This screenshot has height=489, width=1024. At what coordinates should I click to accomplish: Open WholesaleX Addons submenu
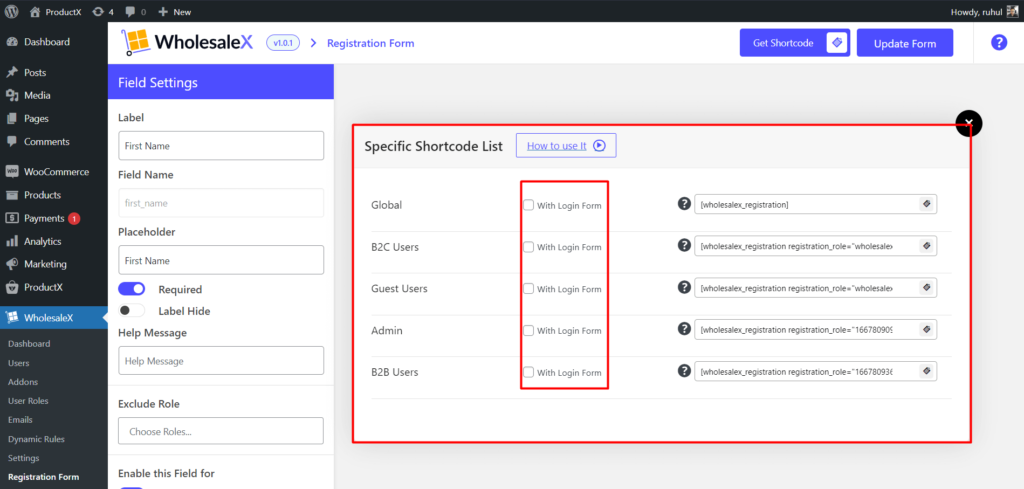pos(23,382)
